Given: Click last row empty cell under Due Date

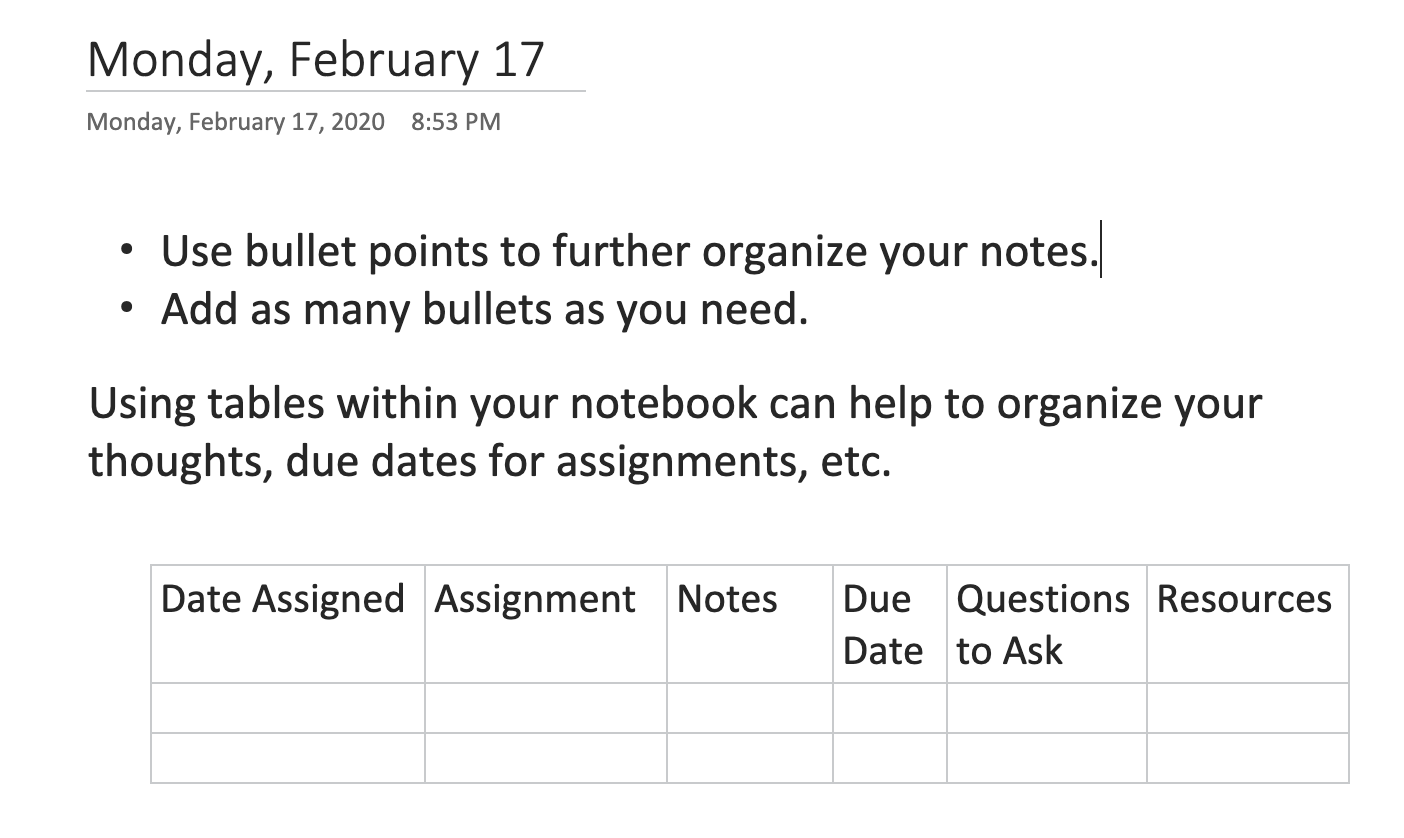Looking at the screenshot, I should click(x=890, y=758).
